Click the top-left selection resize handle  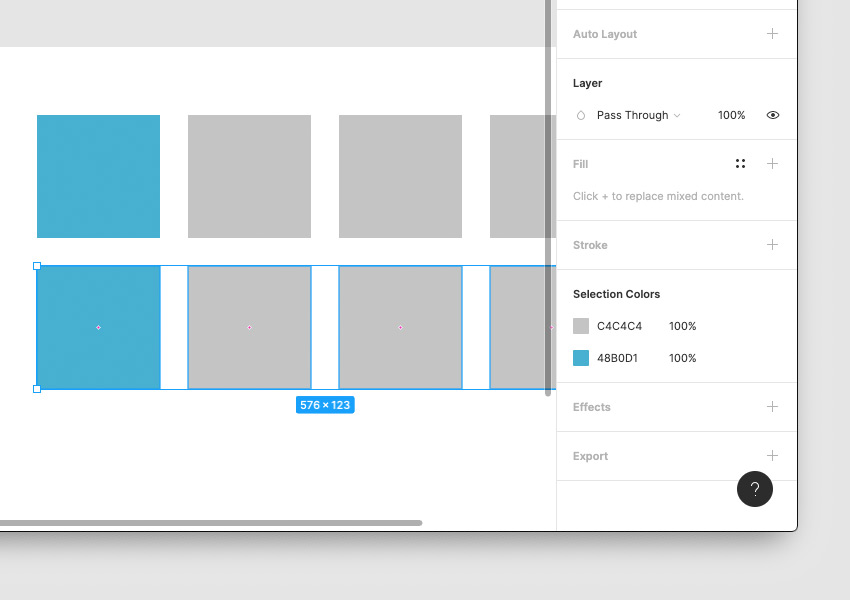(x=37, y=266)
